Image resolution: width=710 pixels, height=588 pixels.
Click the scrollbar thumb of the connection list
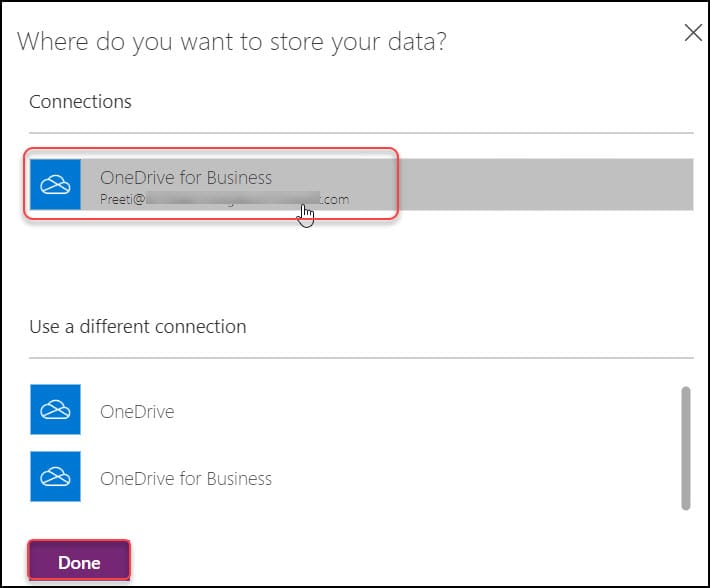(686, 448)
